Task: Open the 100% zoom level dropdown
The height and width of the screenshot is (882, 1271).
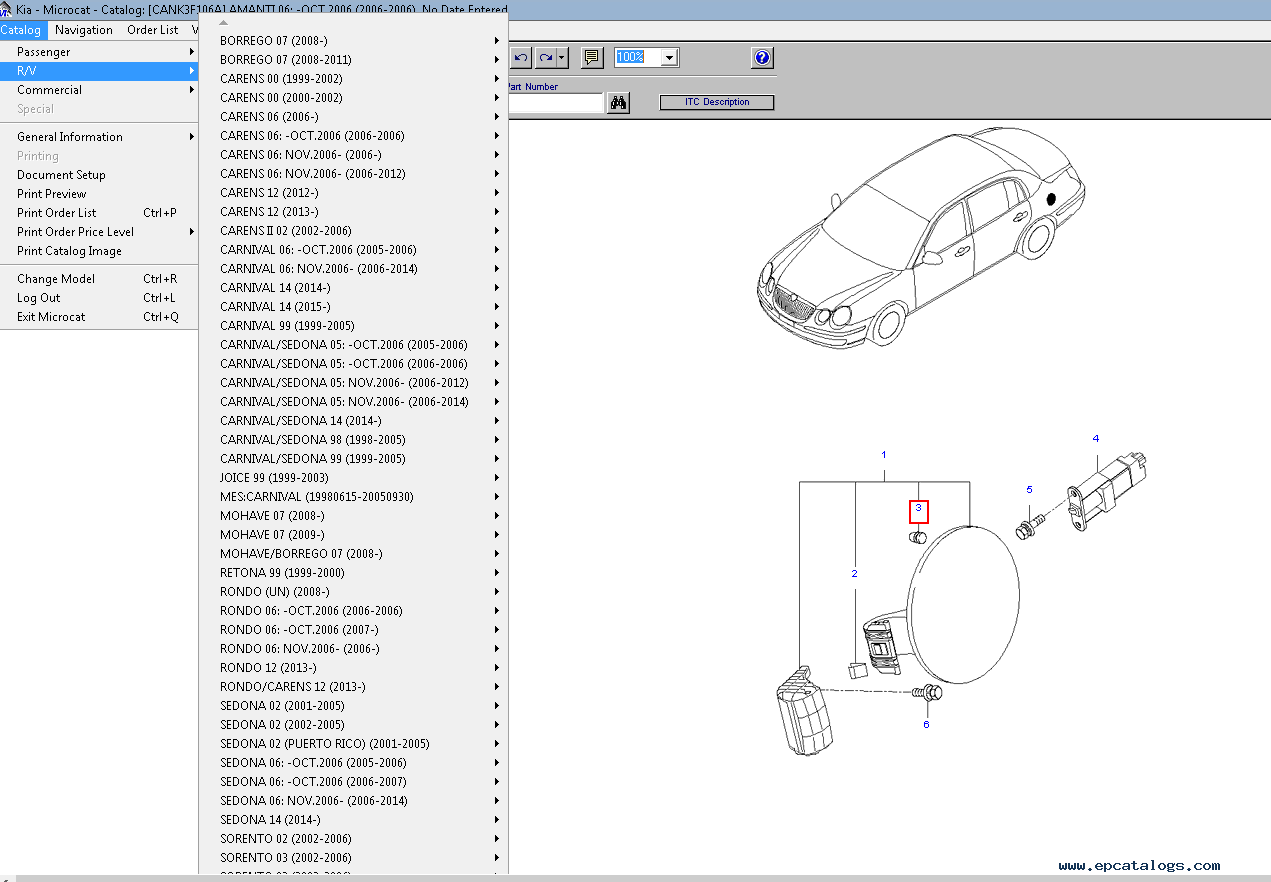Action: (668, 57)
